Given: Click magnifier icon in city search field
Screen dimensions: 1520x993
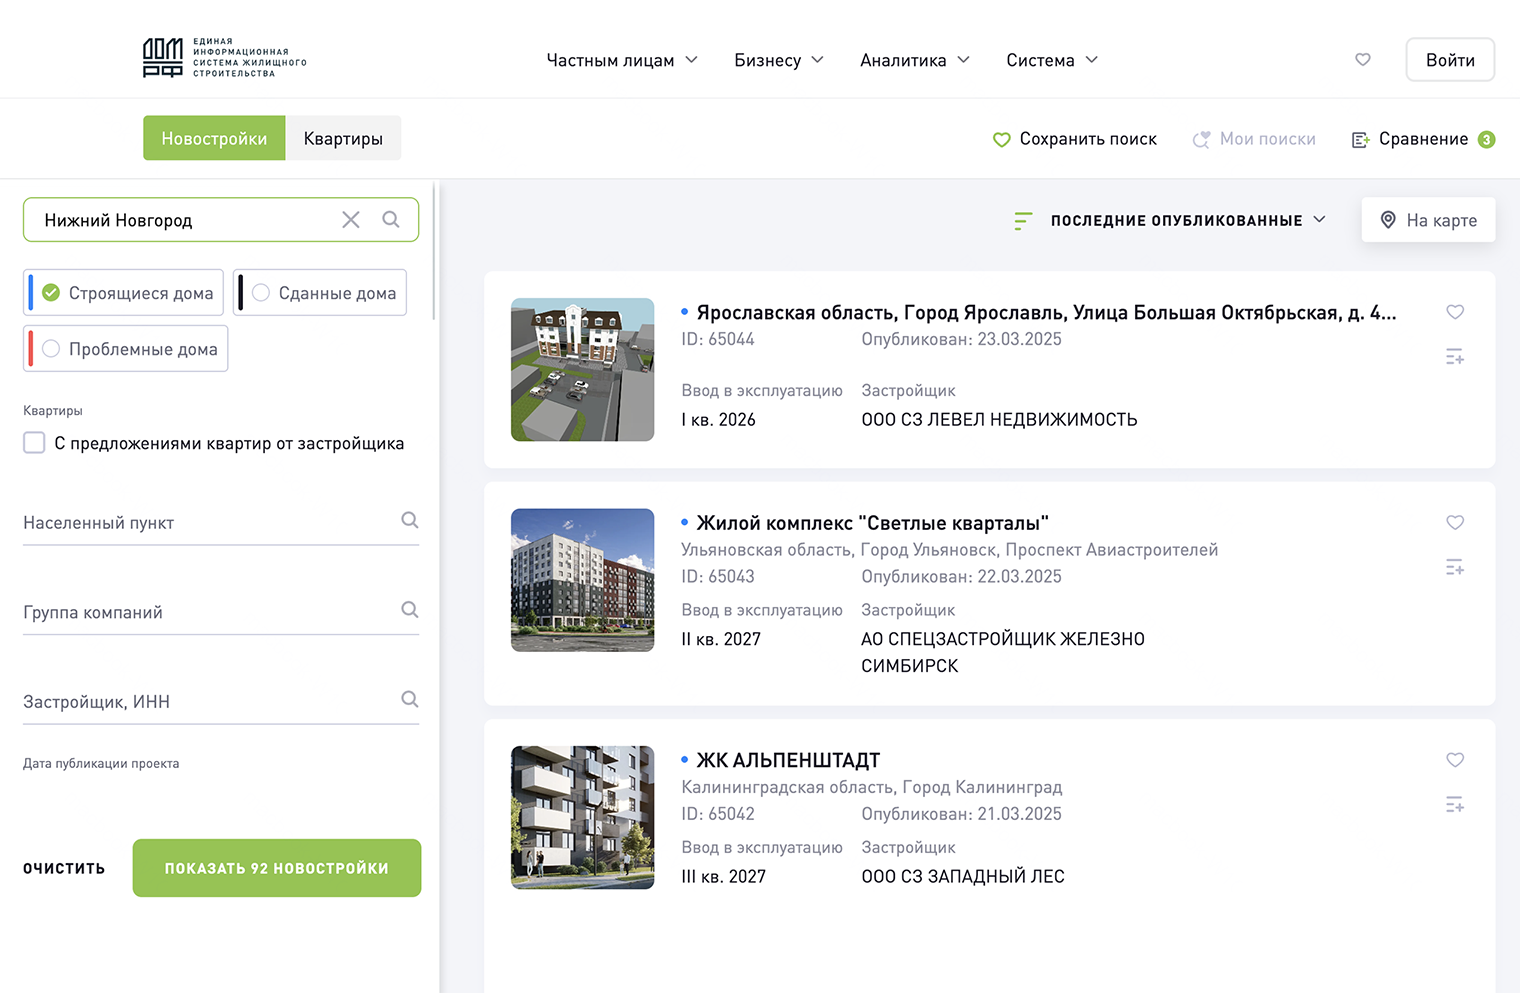Looking at the screenshot, I should (x=391, y=220).
